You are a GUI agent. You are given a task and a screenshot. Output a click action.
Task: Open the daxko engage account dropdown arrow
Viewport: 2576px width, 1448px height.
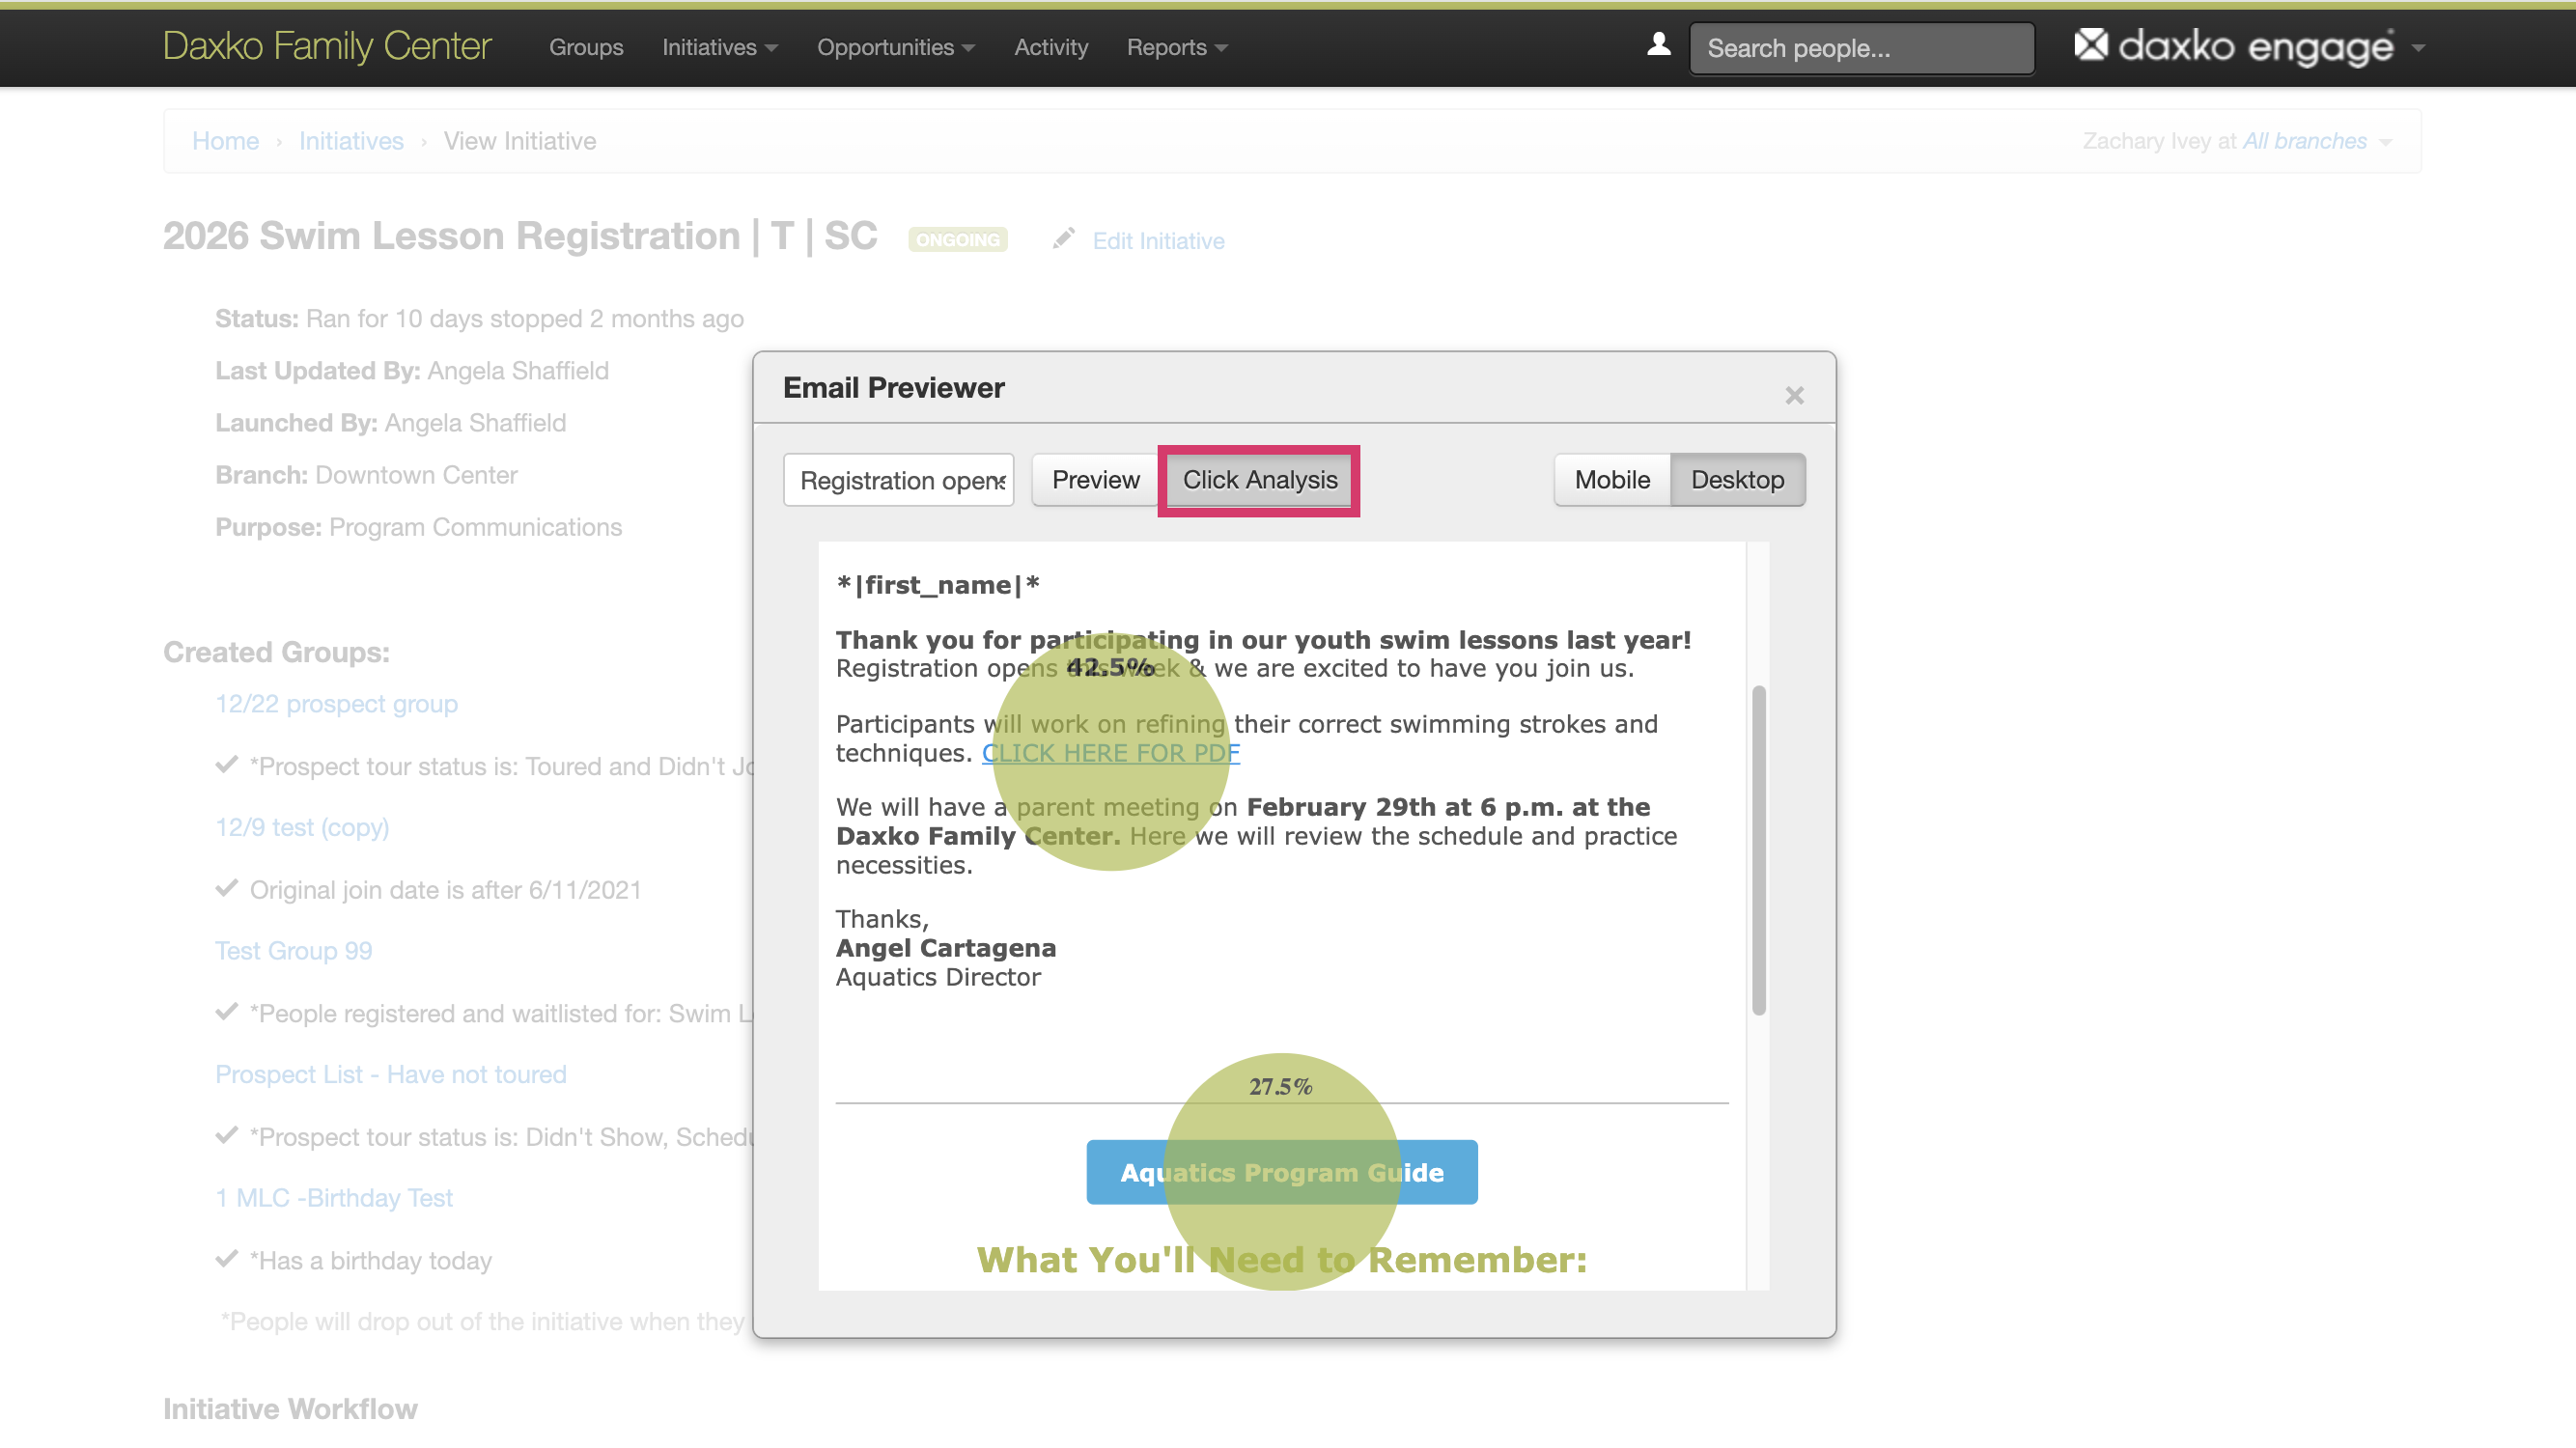2418,47
